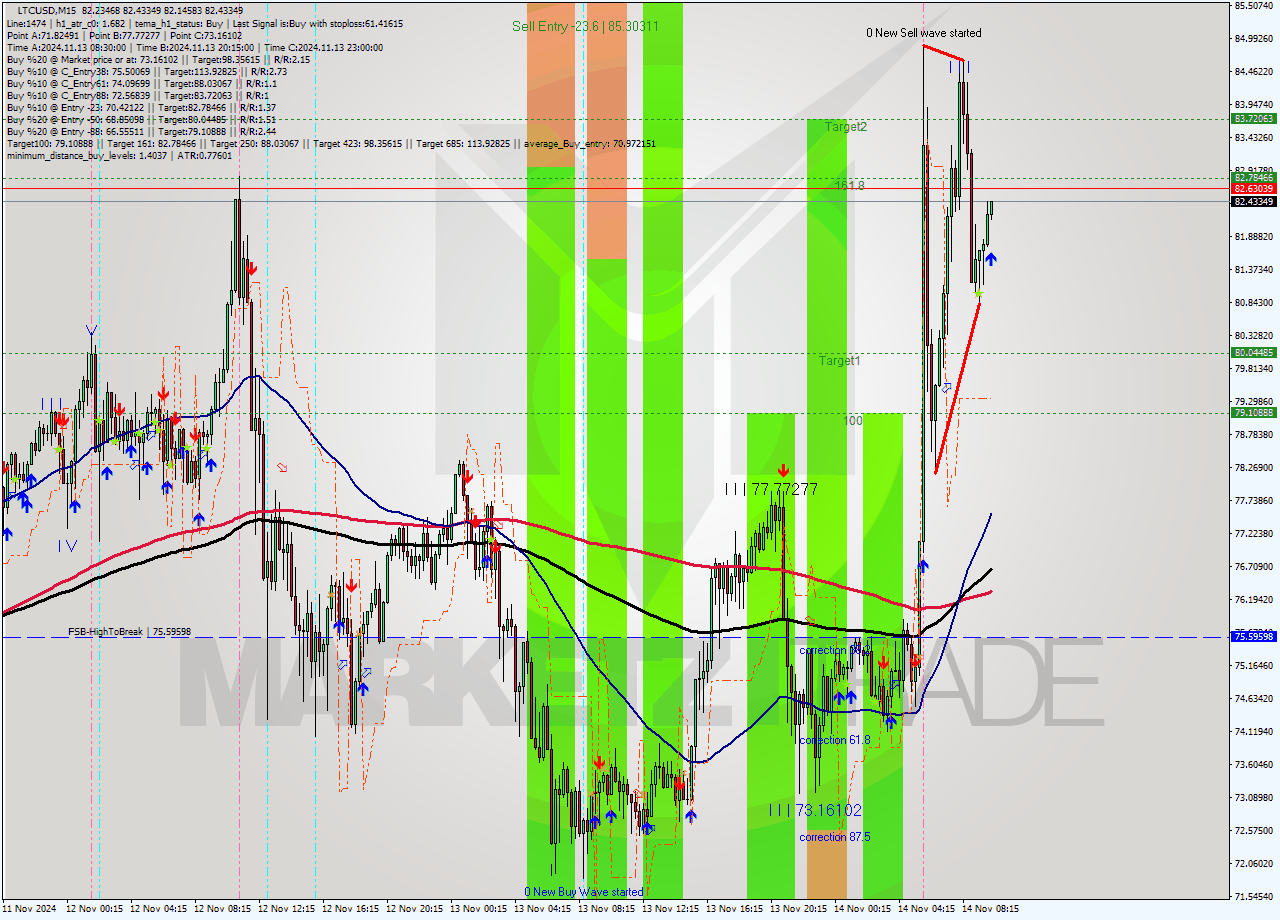Click the 'Buy %10 @ C_Entry38: 75.50069' line
The height and width of the screenshot is (920, 1280).
pyautogui.click(x=146, y=71)
